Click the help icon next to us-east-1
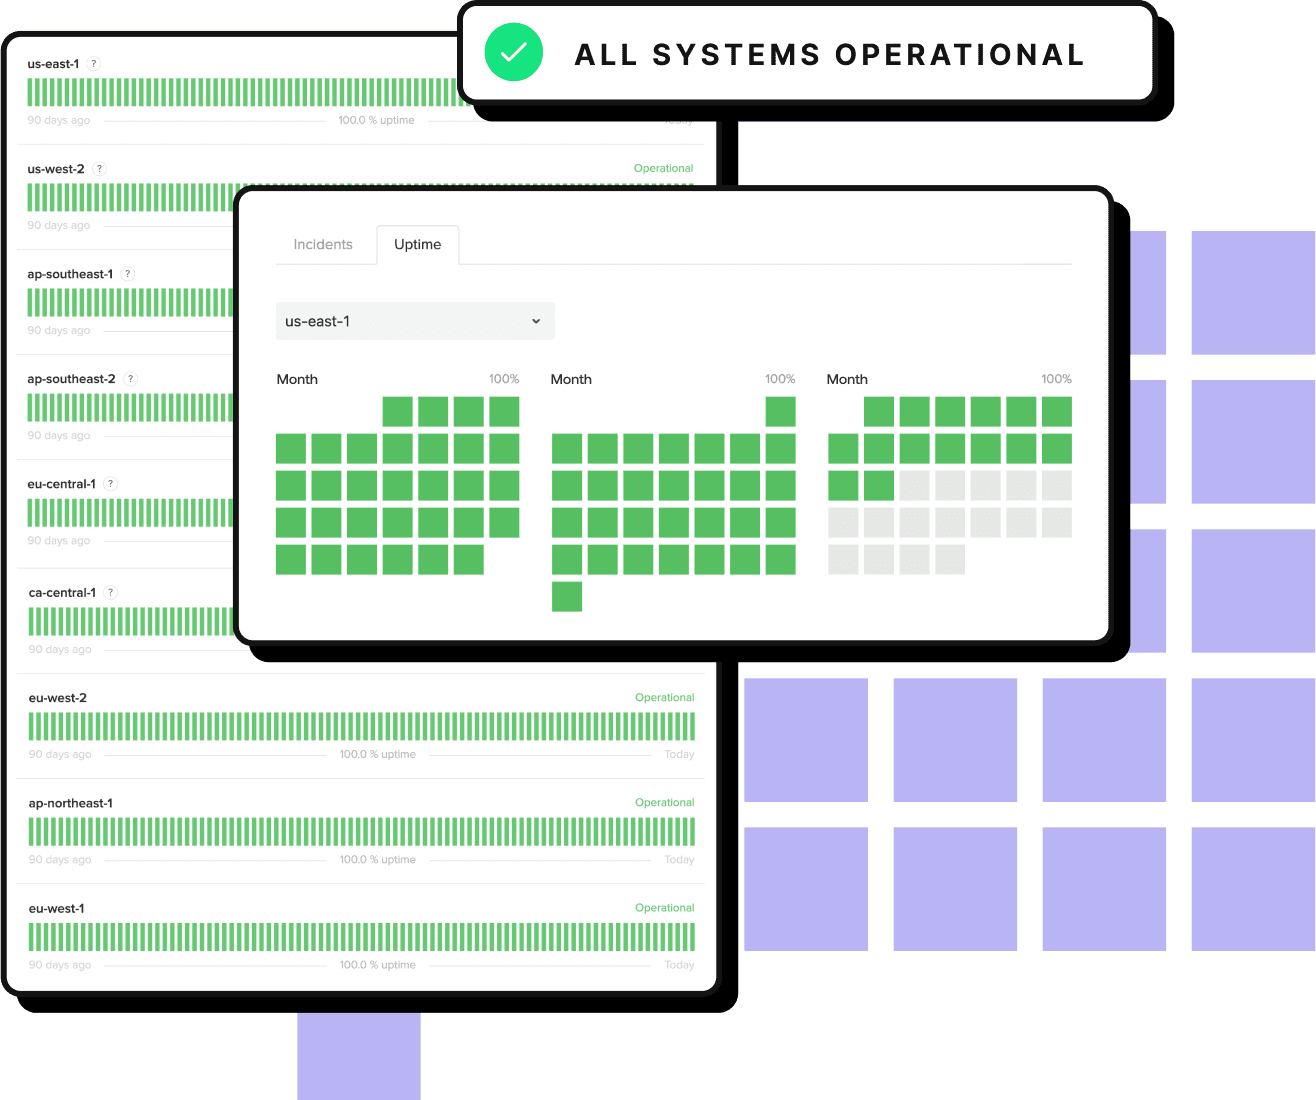1316x1100 pixels. [x=94, y=64]
